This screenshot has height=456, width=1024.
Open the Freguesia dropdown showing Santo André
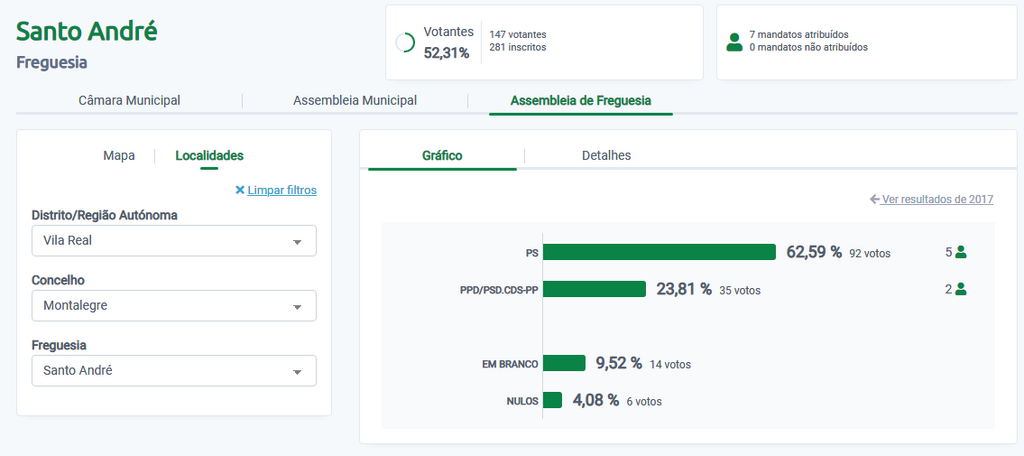click(174, 371)
